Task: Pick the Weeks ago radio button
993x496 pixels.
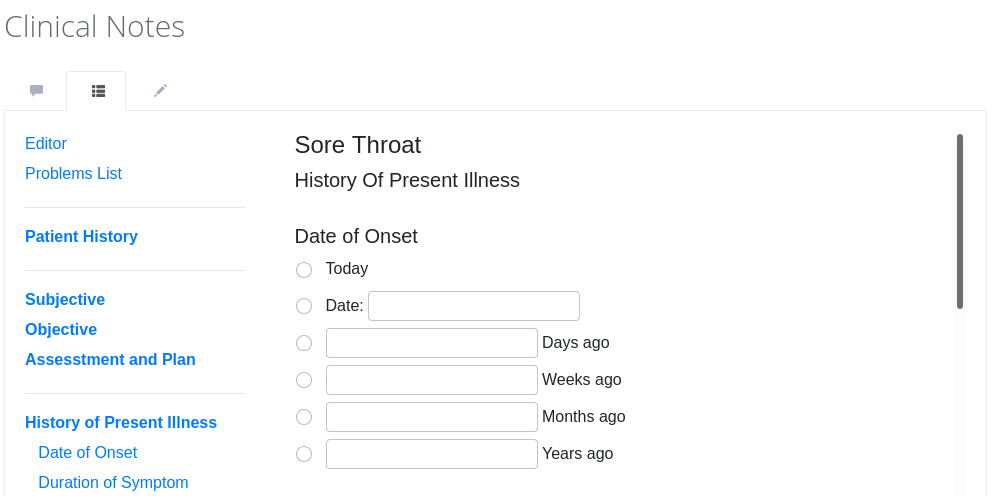Action: [304, 380]
